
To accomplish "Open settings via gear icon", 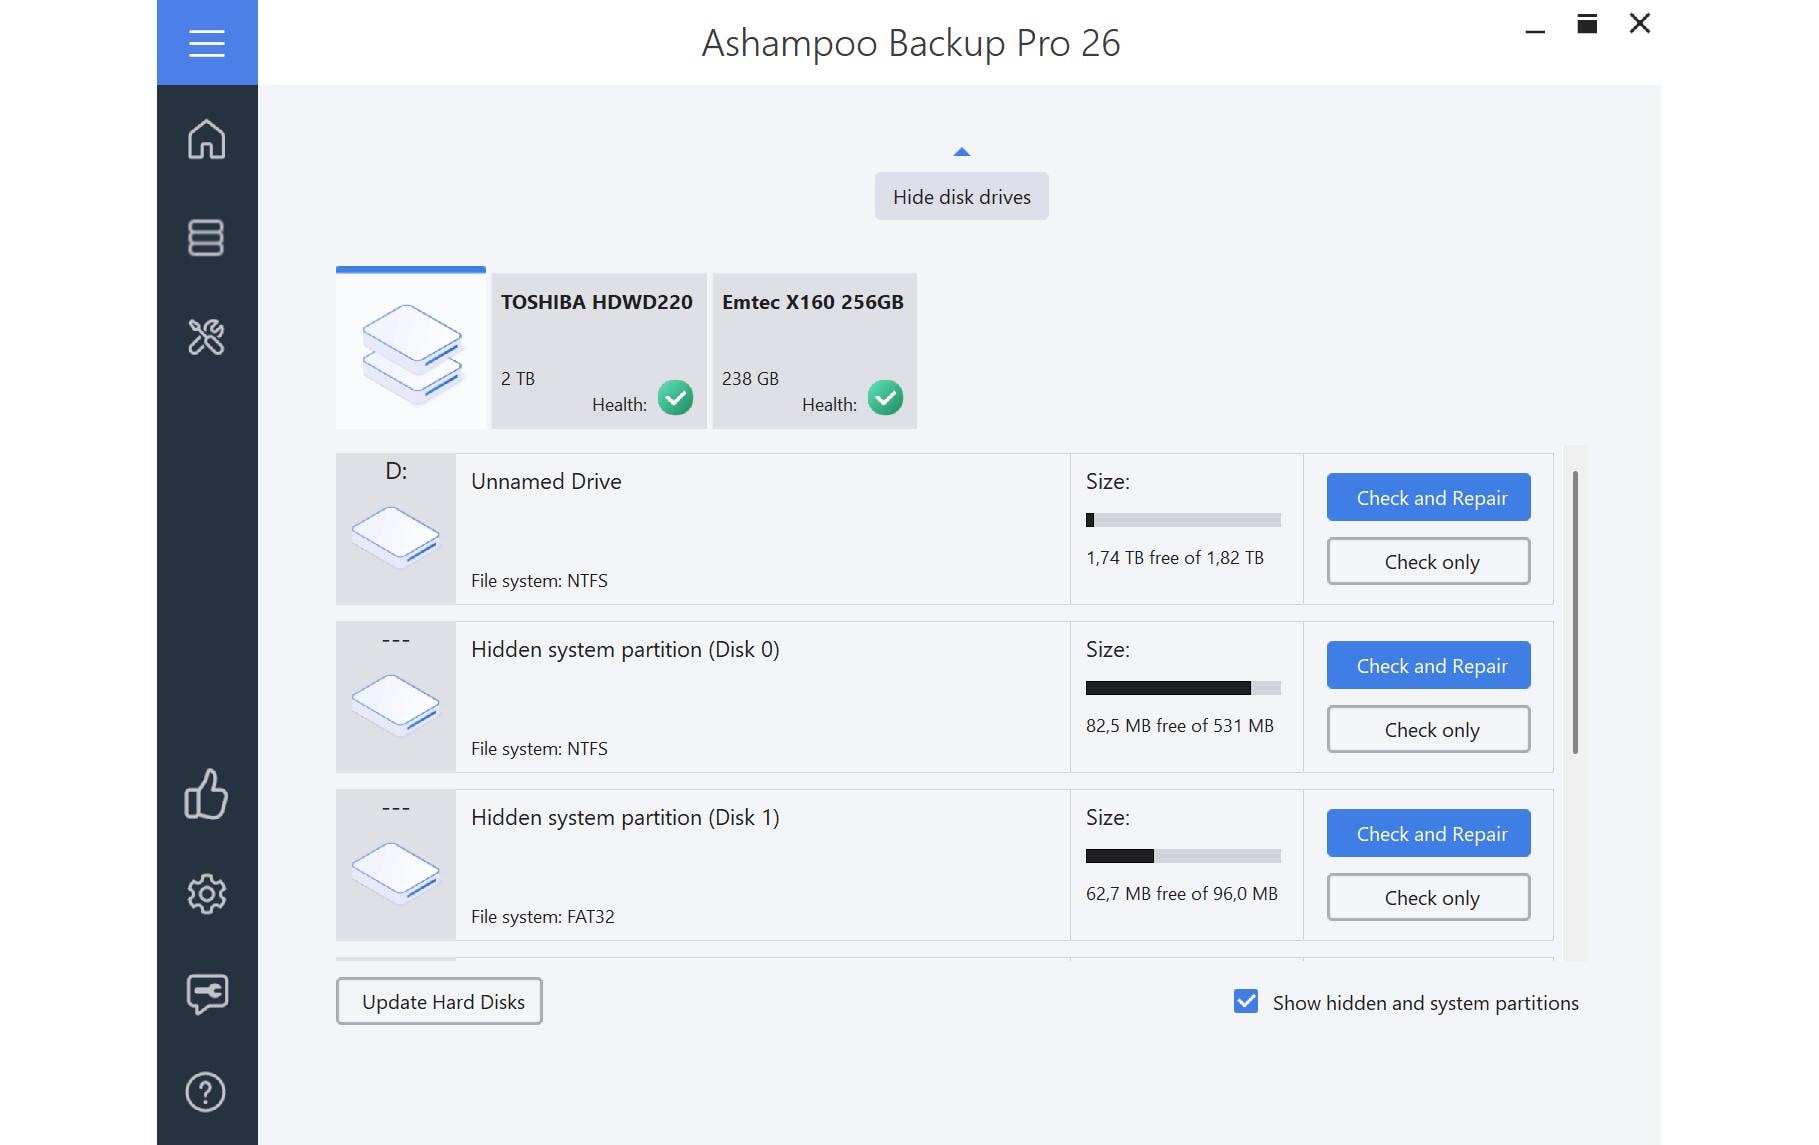I will (x=207, y=894).
